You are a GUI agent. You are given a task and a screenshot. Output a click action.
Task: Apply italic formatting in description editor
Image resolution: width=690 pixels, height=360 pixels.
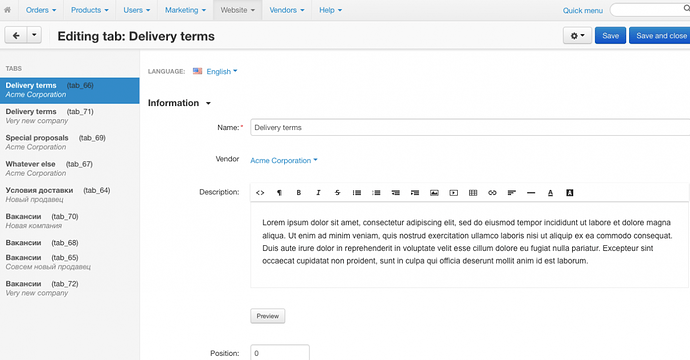coord(318,193)
